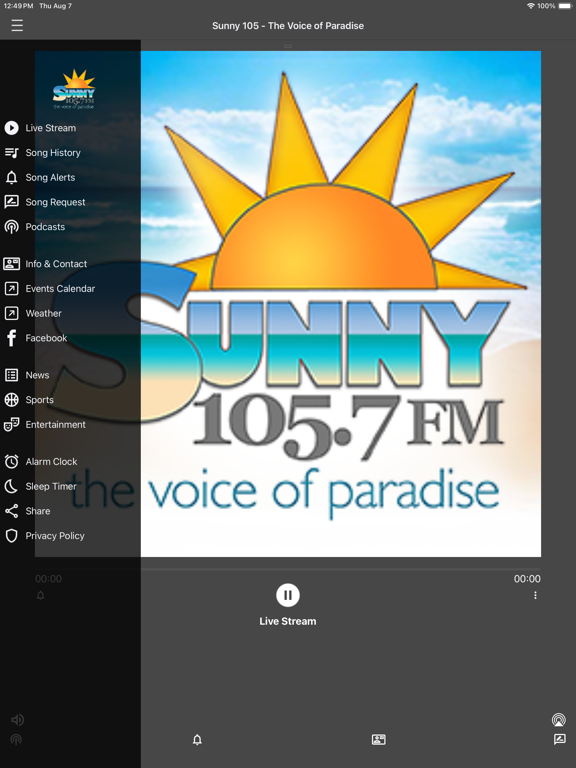Choose Song Request menu item
576x768 pixels.
[x=55, y=202]
